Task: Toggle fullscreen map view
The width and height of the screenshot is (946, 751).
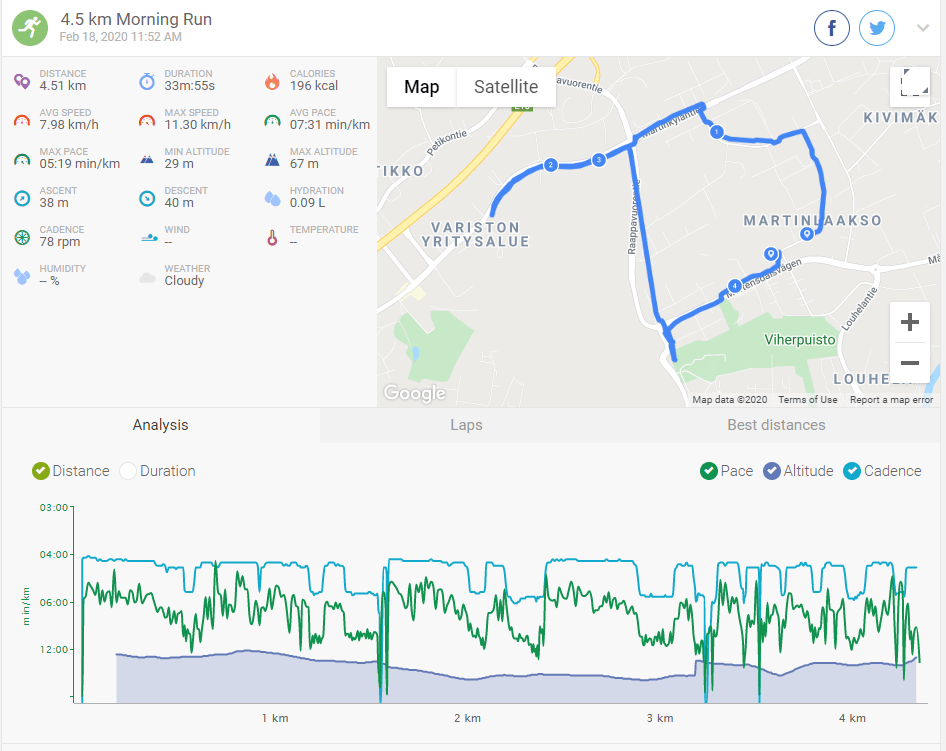Action: (x=910, y=86)
